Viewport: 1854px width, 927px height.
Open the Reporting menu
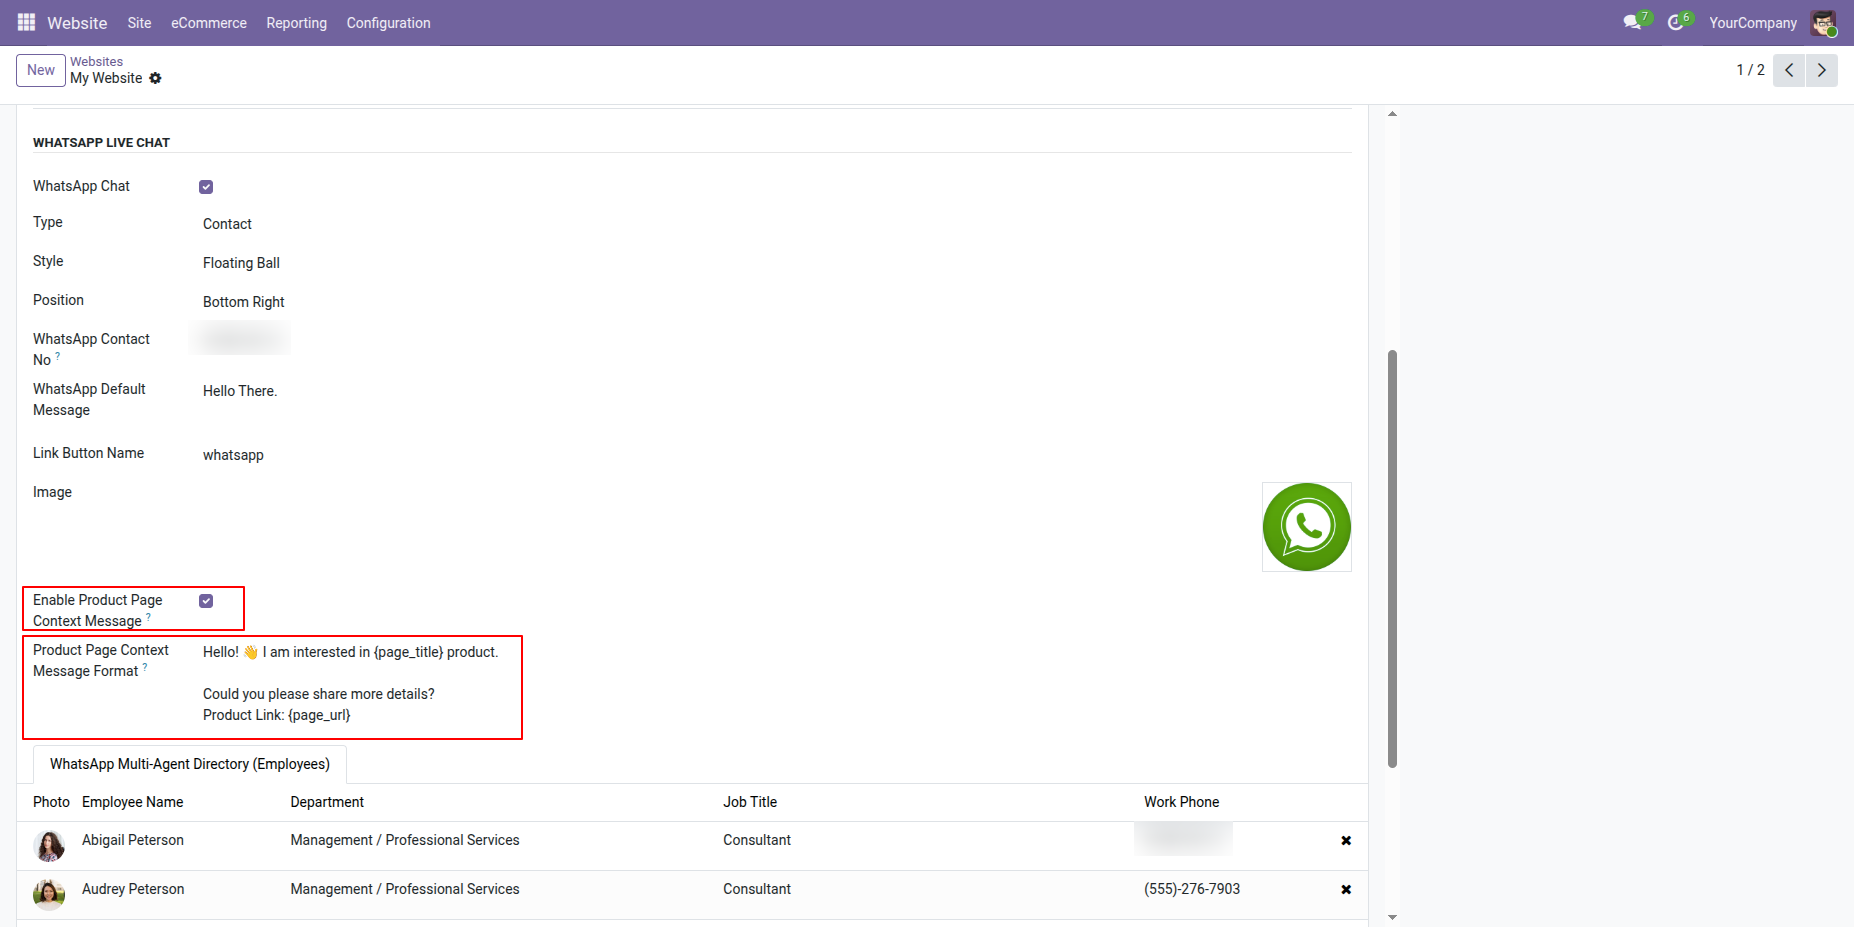pos(296,23)
